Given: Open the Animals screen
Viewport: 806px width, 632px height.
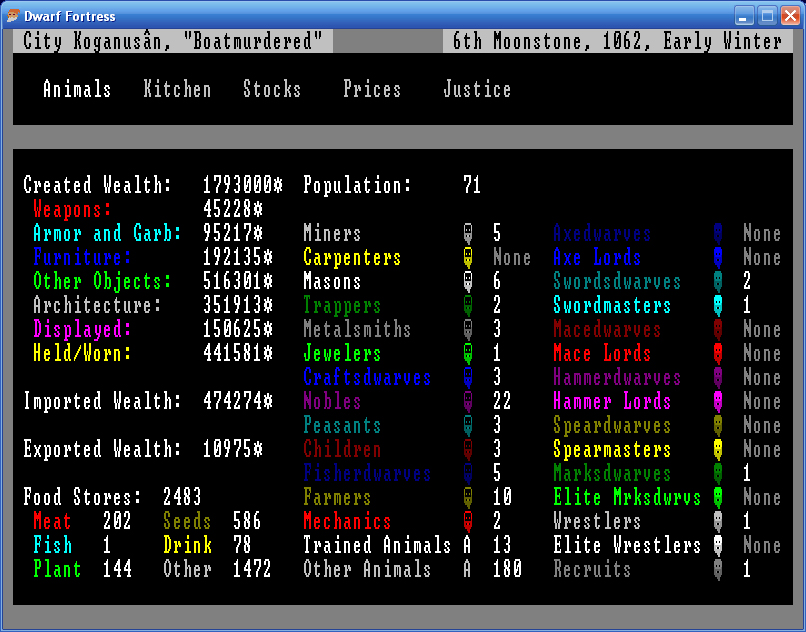Looking at the screenshot, I should 77,89.
